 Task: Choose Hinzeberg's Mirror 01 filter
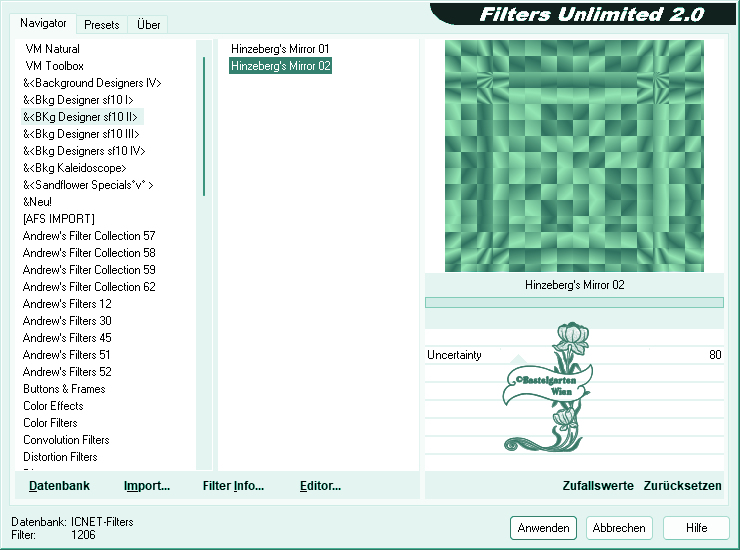(280, 49)
